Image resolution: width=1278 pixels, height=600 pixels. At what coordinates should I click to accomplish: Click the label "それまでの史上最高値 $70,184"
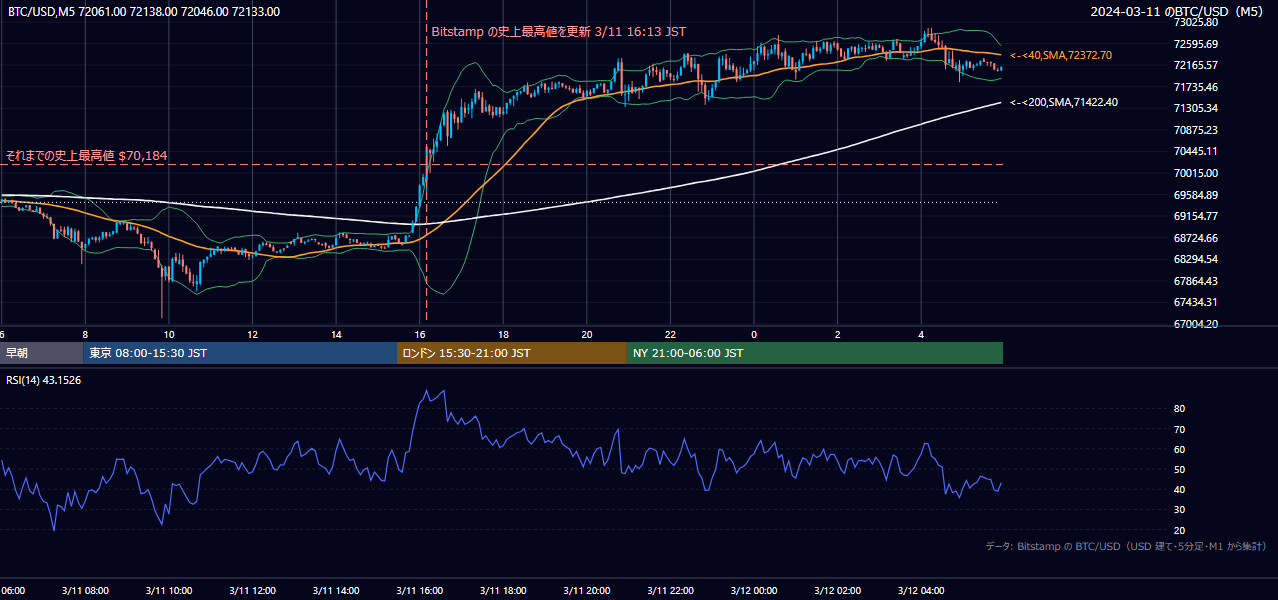click(x=87, y=156)
